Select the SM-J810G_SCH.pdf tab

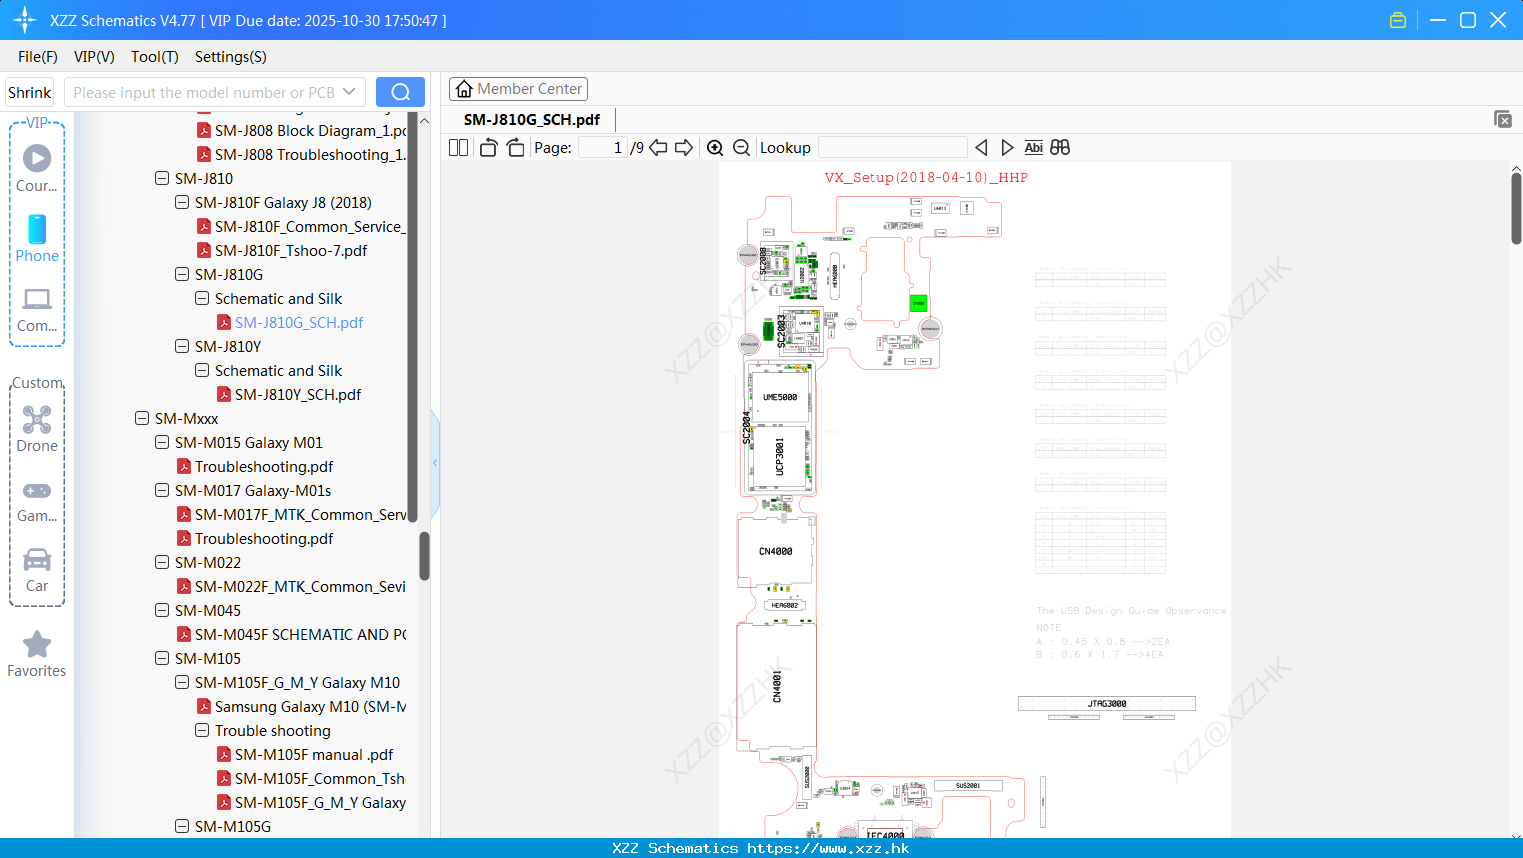532,119
